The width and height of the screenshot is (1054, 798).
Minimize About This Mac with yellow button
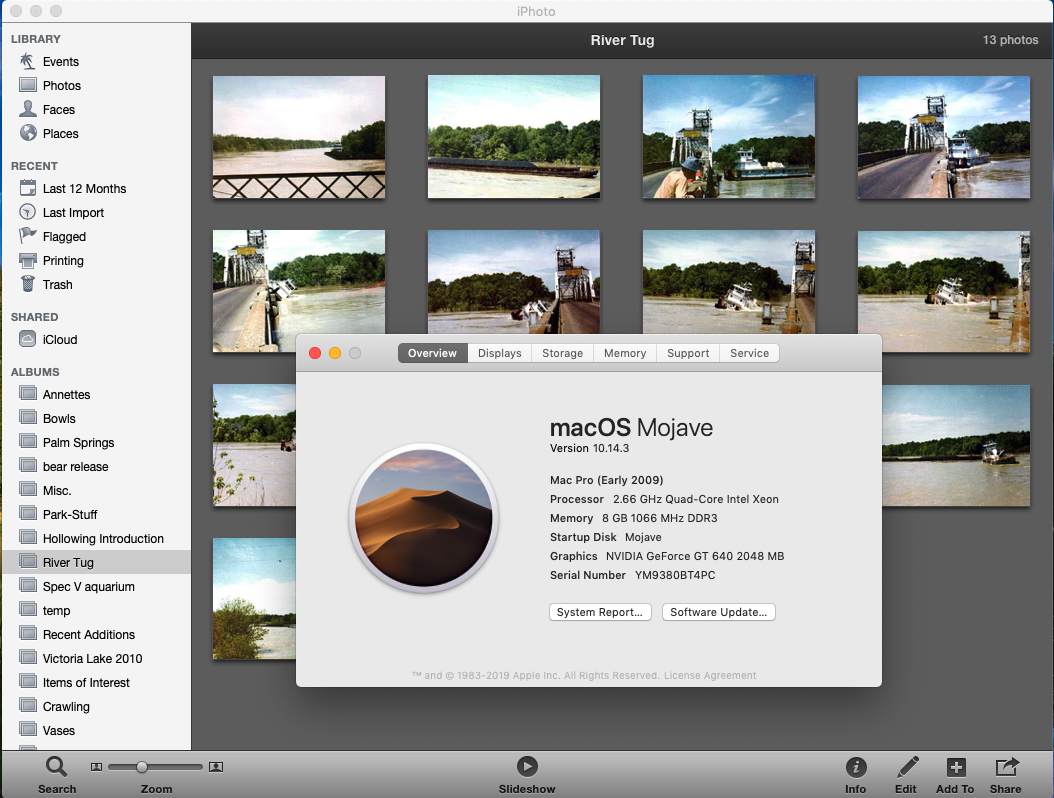click(x=335, y=353)
